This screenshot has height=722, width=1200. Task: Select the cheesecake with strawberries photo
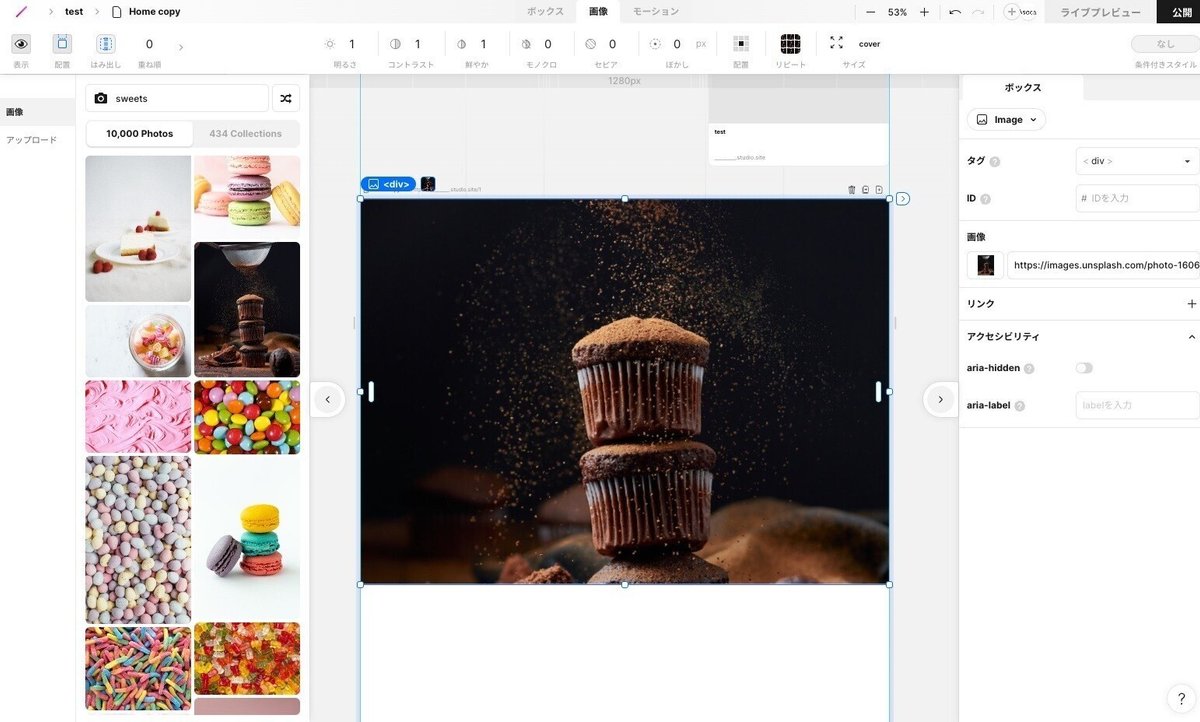(138, 228)
